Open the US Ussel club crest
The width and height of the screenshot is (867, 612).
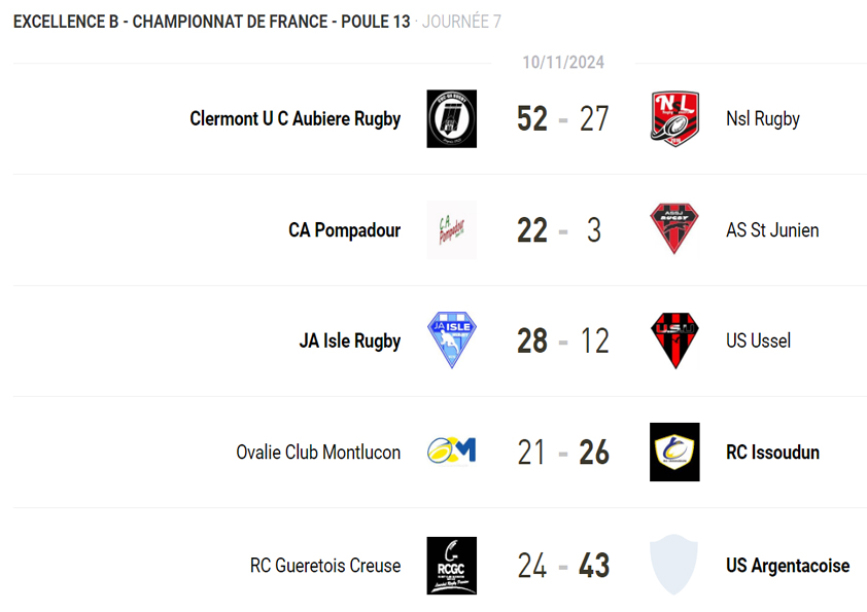click(x=674, y=341)
